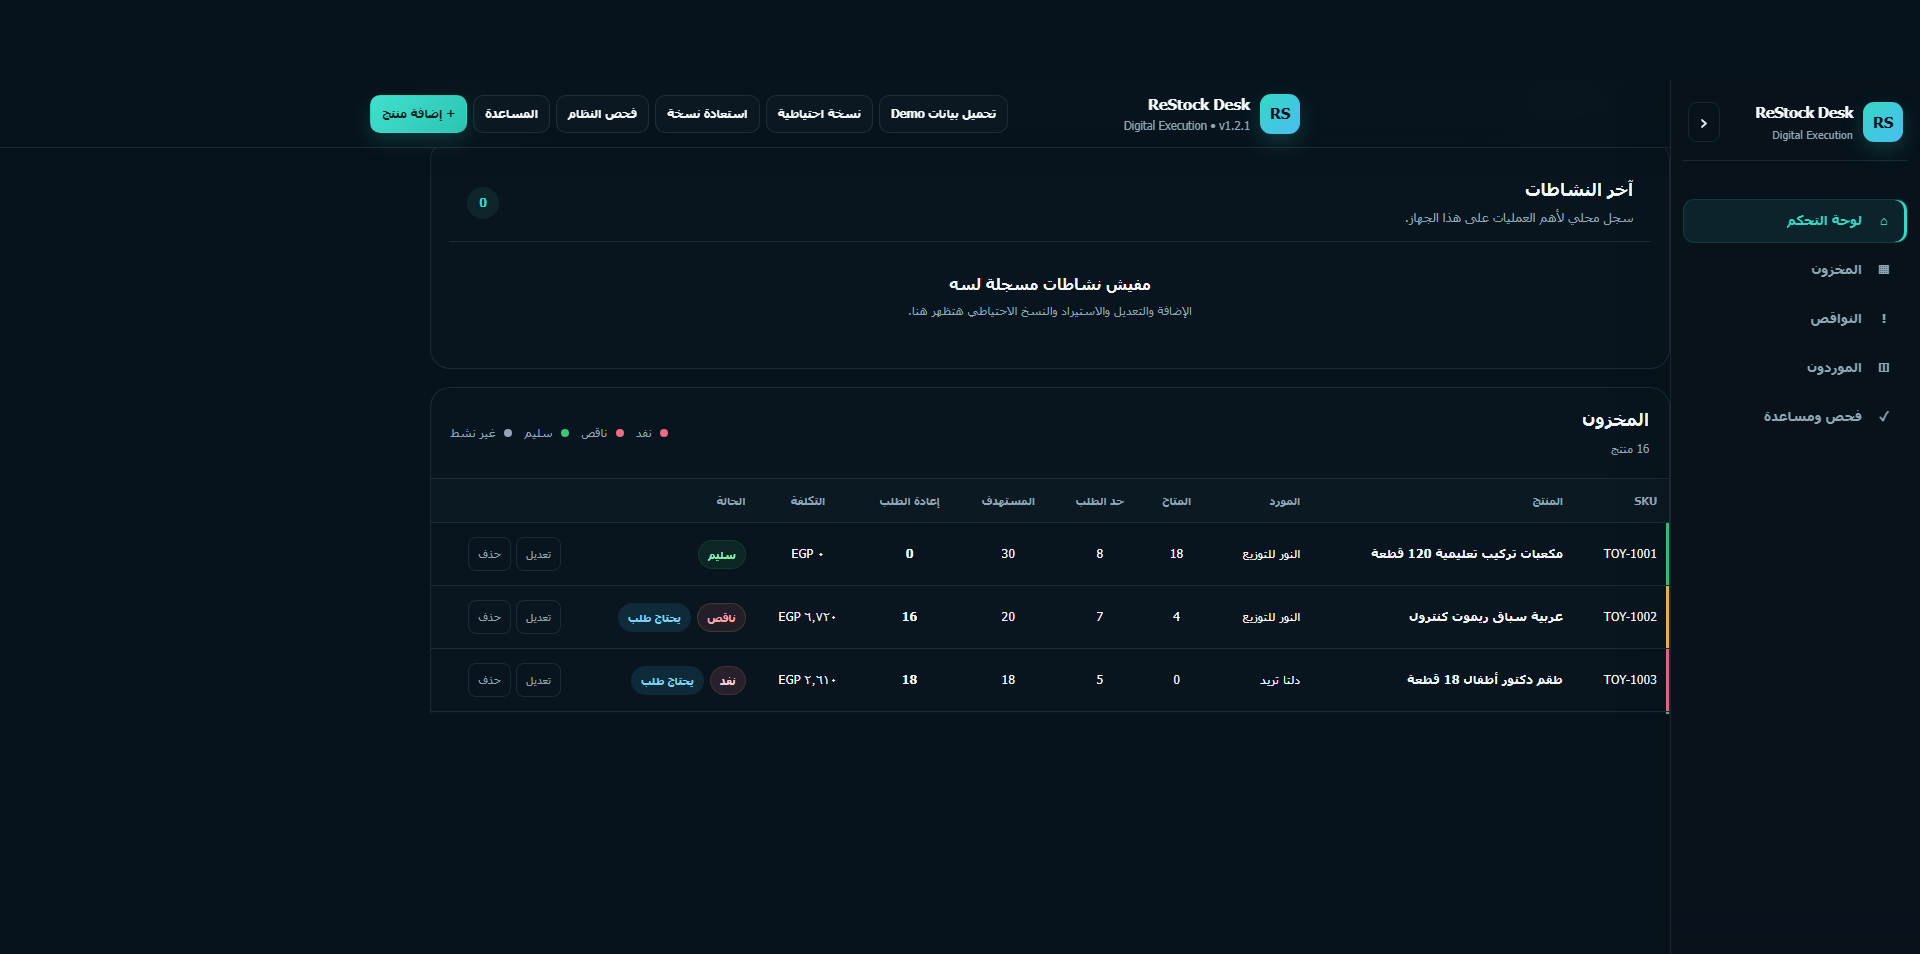Click supplier النور للتوزيع in TOY-1001 row

1271,554
